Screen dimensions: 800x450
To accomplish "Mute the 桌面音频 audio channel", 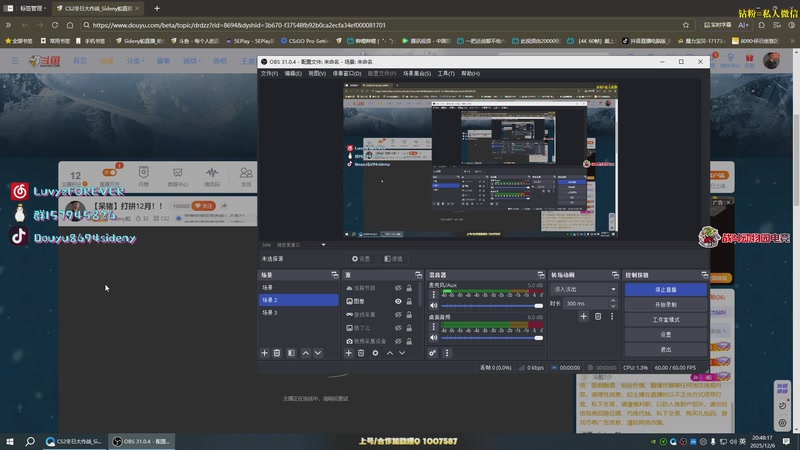I will click(x=434, y=338).
